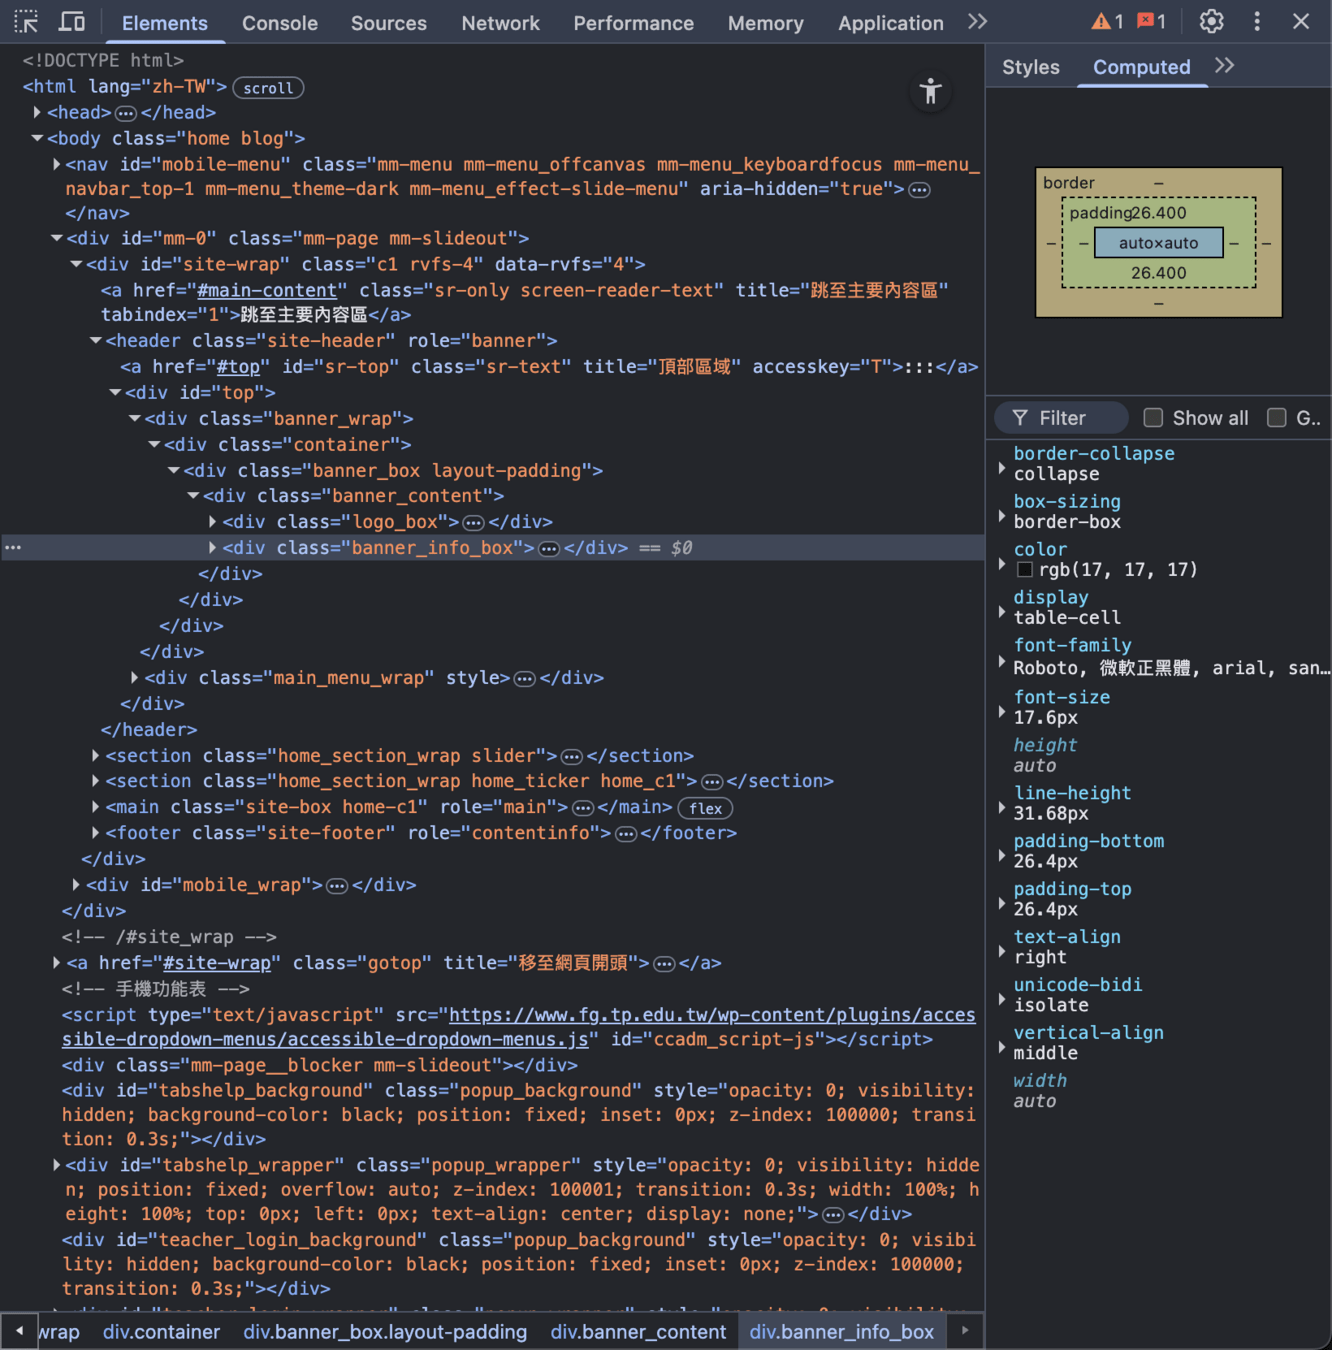1332x1350 pixels.
Task: Show more sidebar tabs next to Computed
Action: 1224,66
